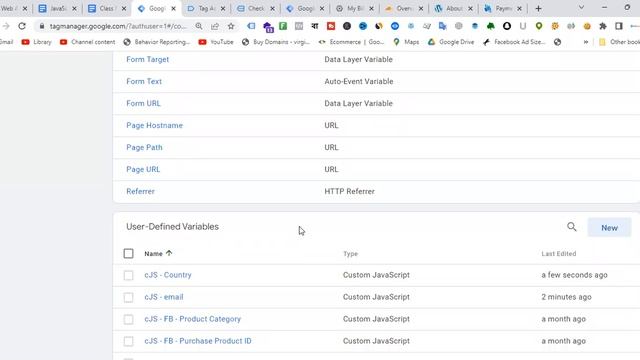Open the tab search dropdown chevron
Screen dimensions: 640x360
581,7
